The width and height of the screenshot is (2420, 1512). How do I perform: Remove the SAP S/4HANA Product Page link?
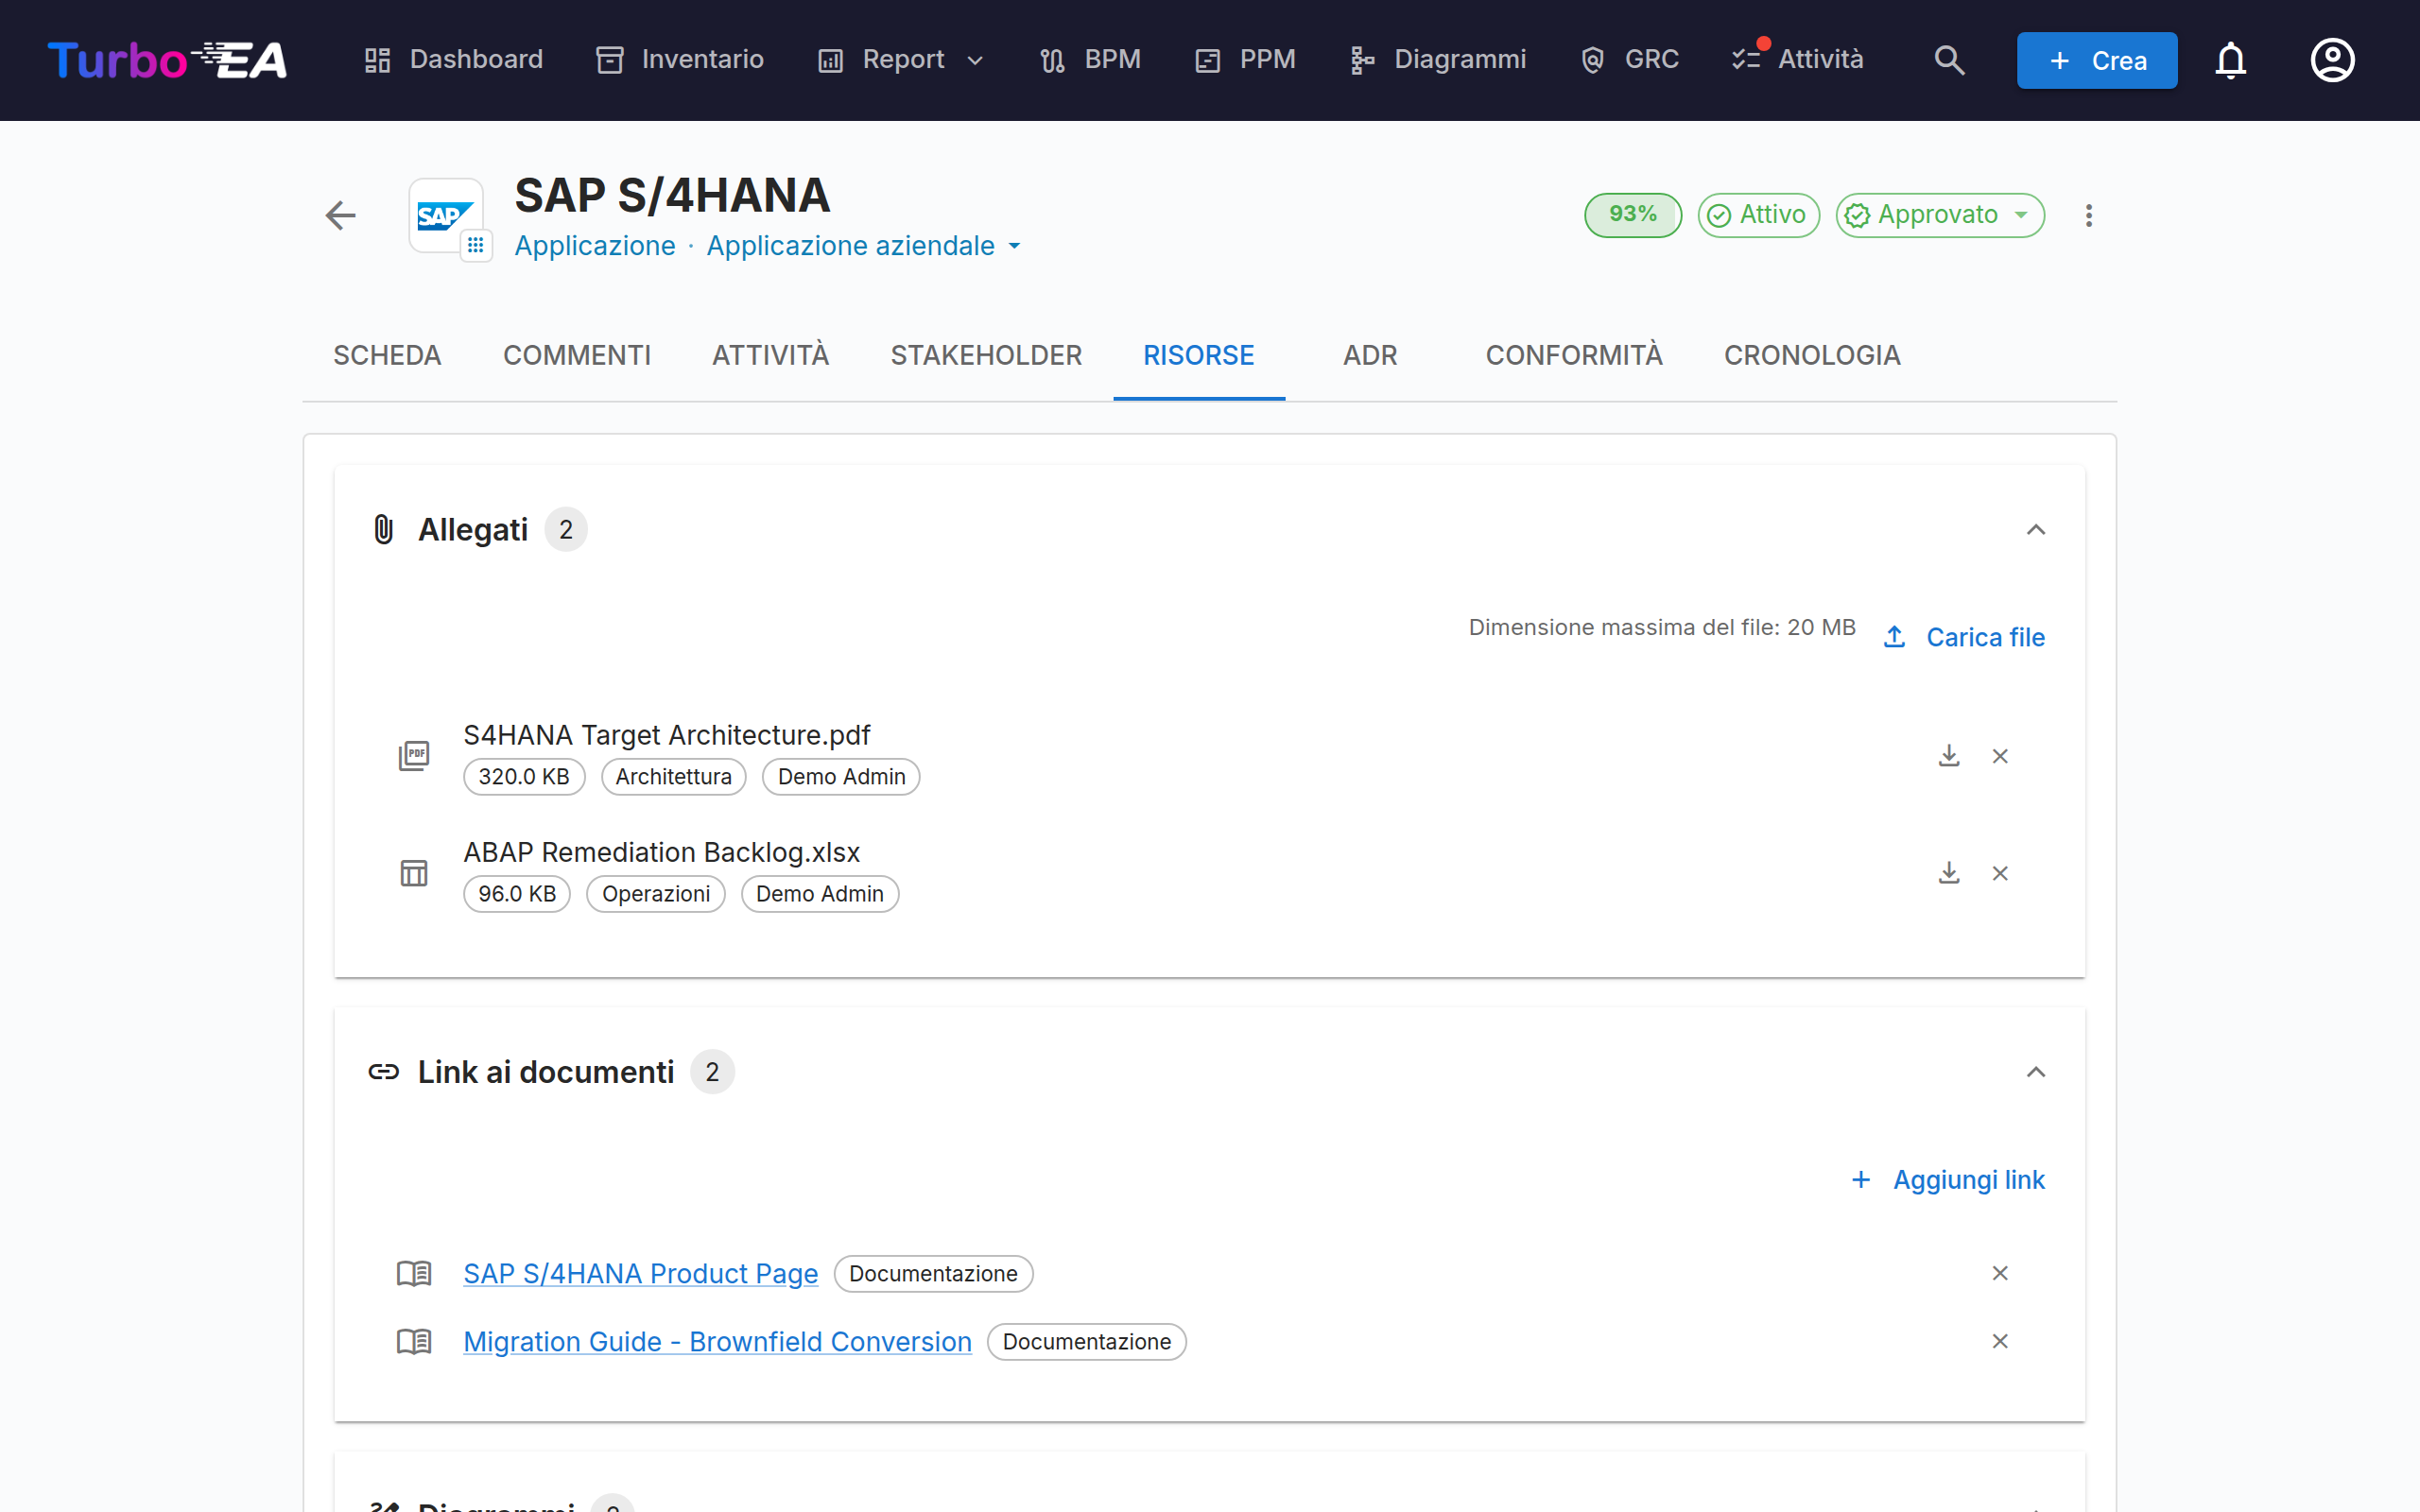tap(1999, 1273)
